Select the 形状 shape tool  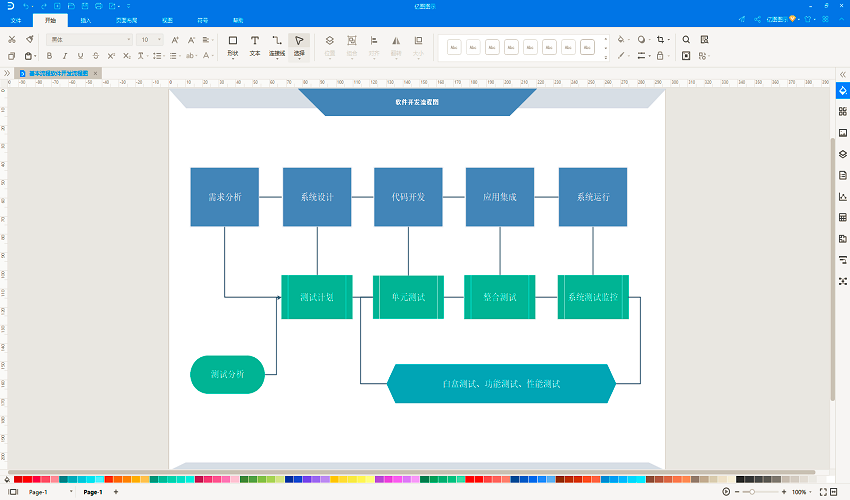click(232, 45)
